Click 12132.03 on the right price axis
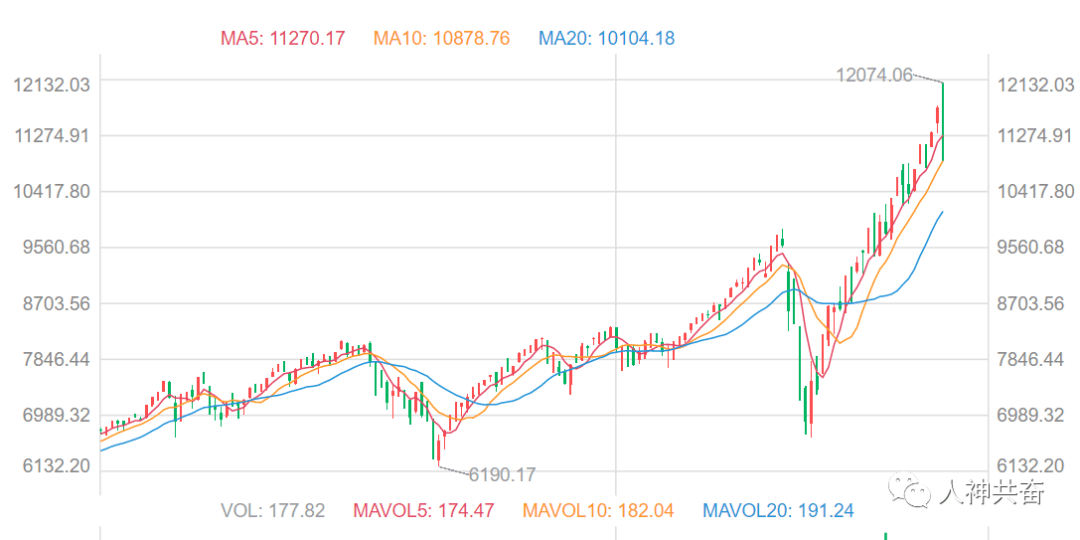The image size is (1080, 540). coord(1037,85)
